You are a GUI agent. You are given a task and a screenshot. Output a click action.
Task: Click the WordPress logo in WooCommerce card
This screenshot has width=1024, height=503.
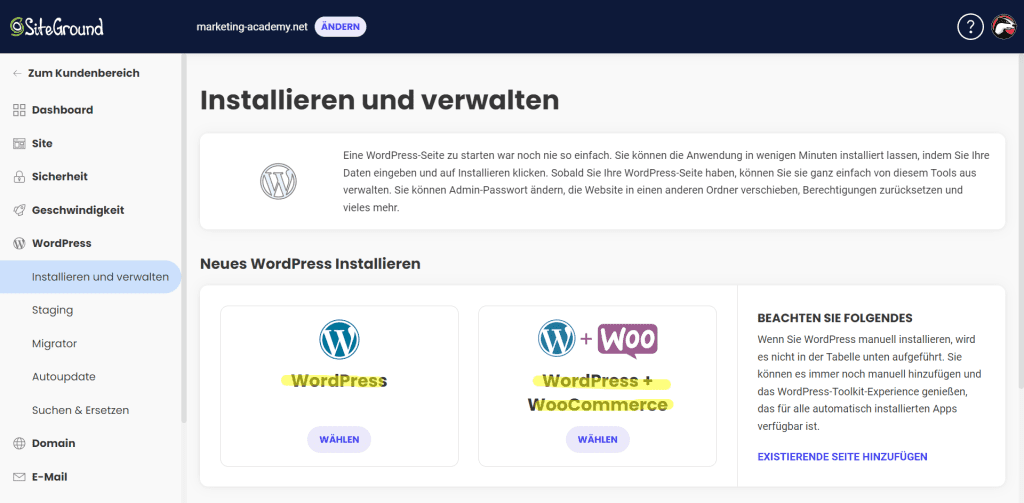pos(556,338)
